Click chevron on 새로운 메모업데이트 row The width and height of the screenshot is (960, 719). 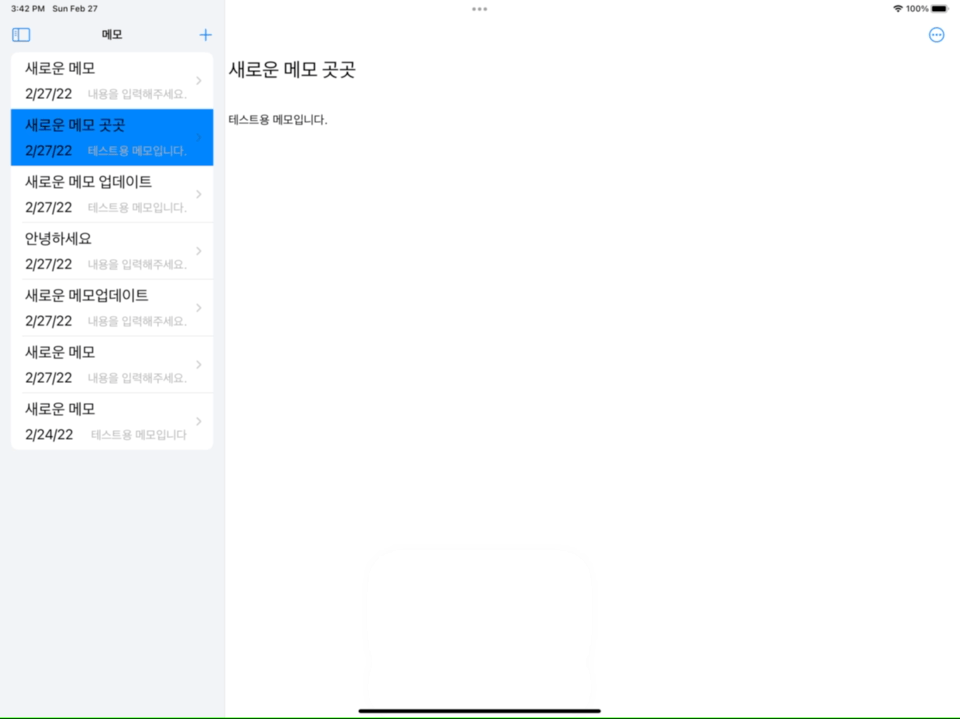pyautogui.click(x=199, y=307)
